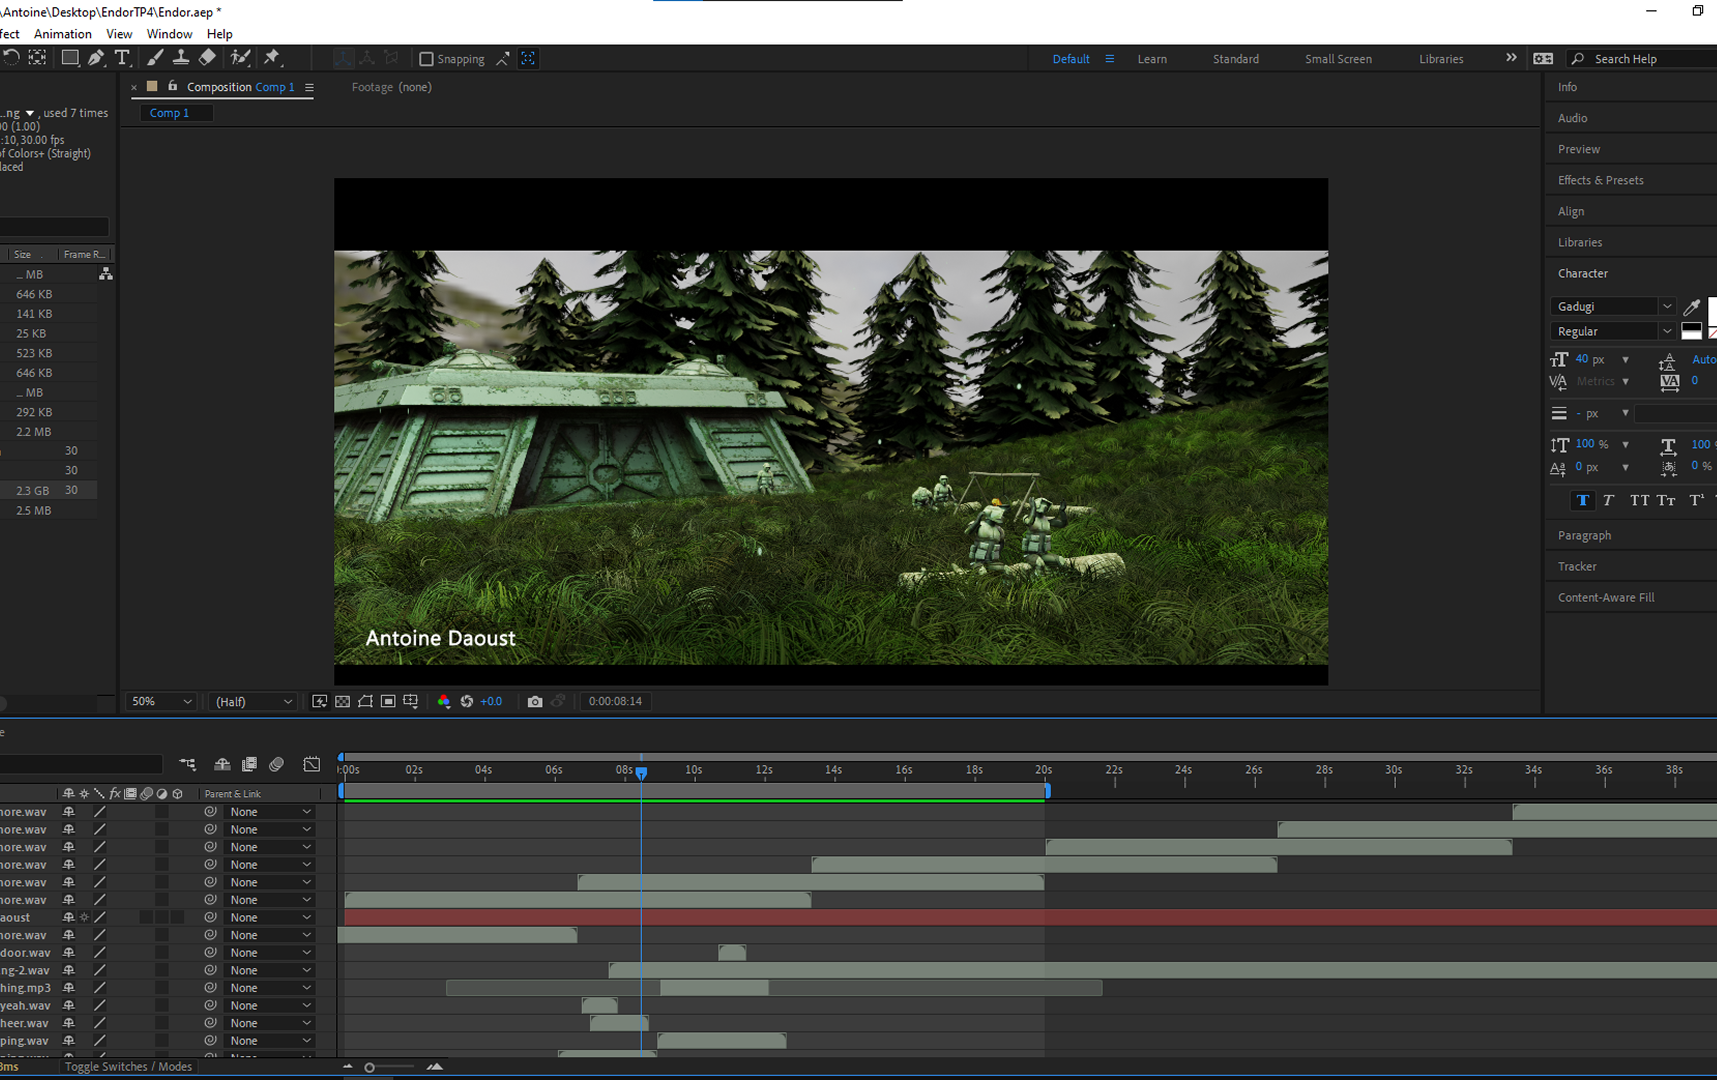Enable the Snapping checkbox
The height and width of the screenshot is (1080, 1717).
tap(427, 59)
